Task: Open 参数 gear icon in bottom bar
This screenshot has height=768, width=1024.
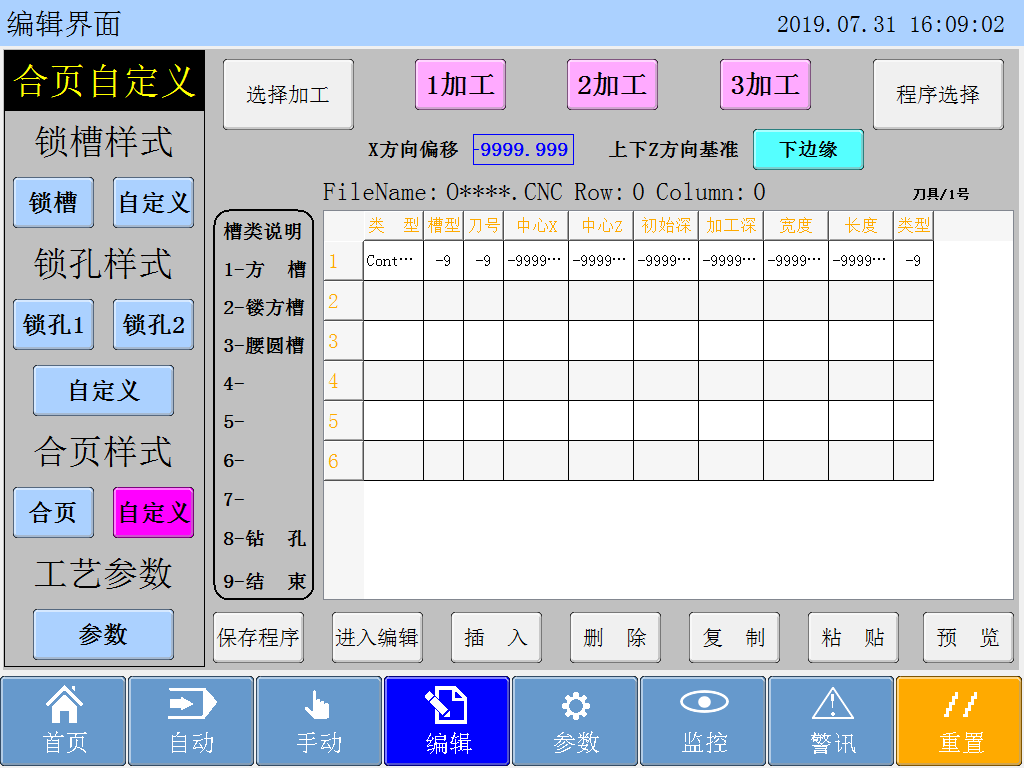Action: pos(575,721)
